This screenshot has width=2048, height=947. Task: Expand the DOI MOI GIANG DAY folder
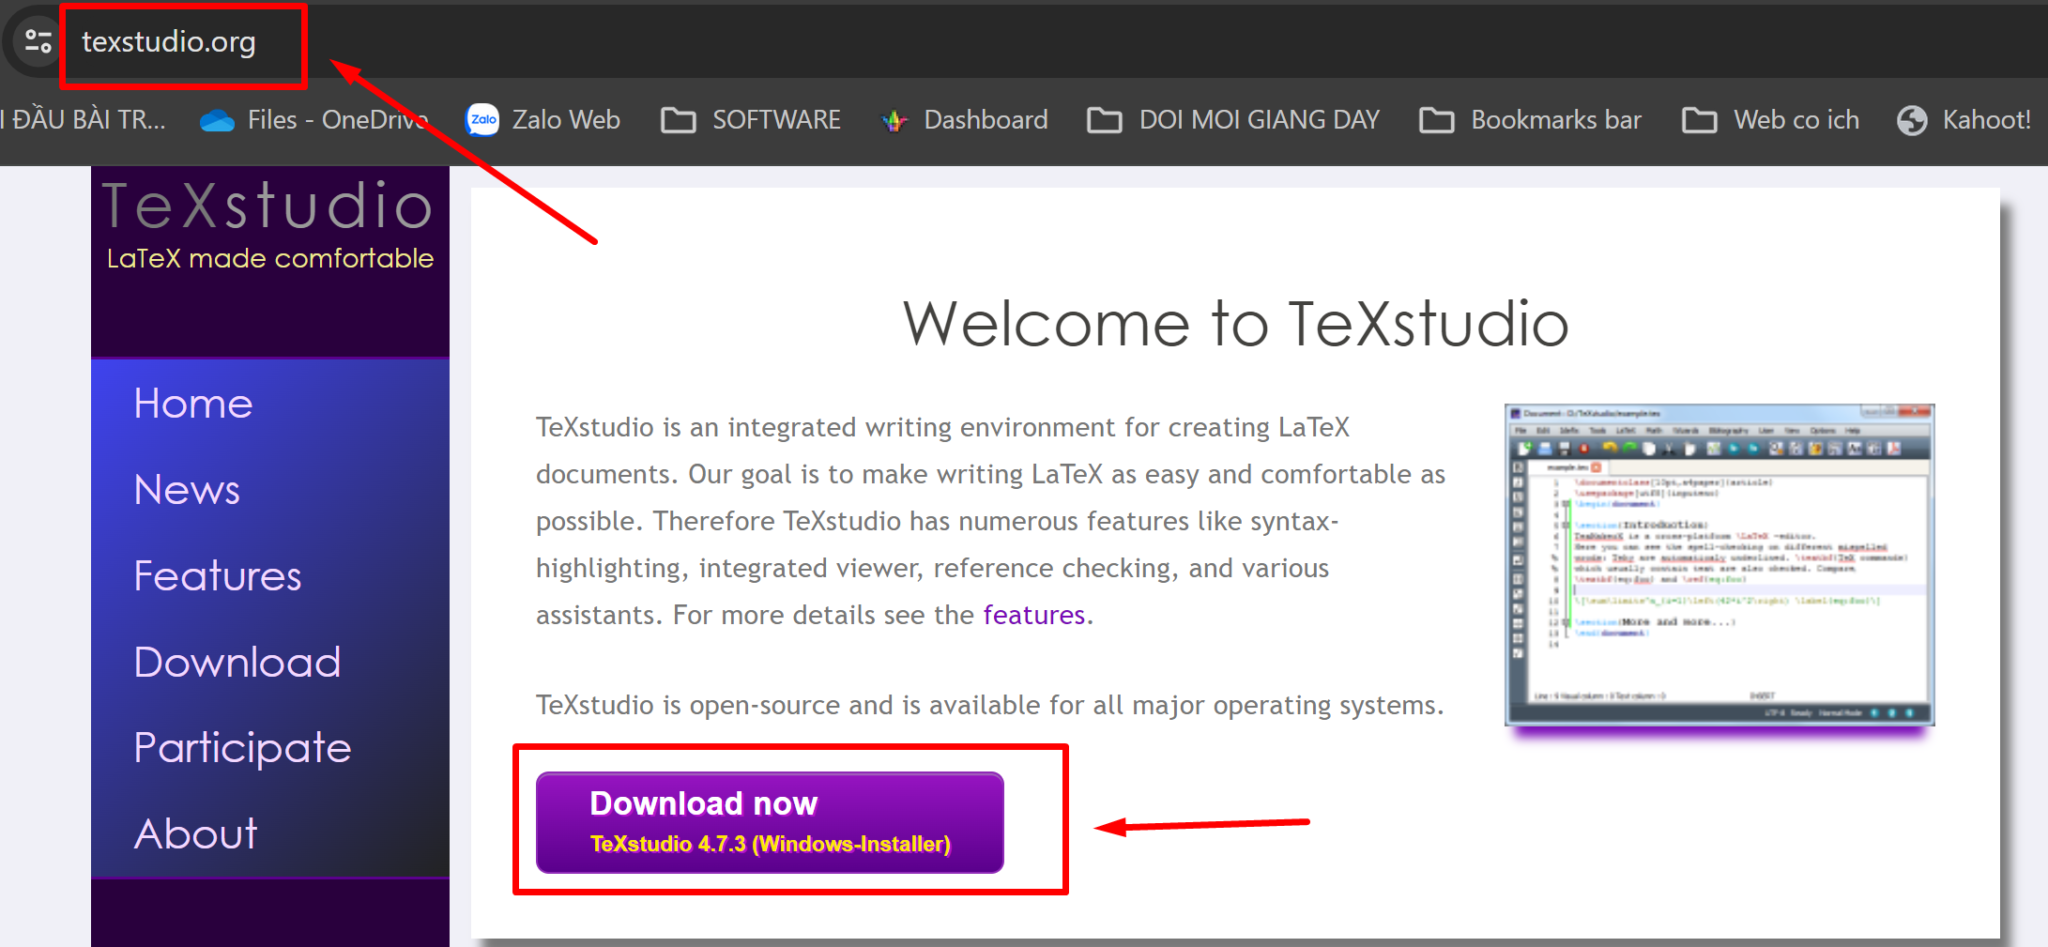click(x=1233, y=120)
